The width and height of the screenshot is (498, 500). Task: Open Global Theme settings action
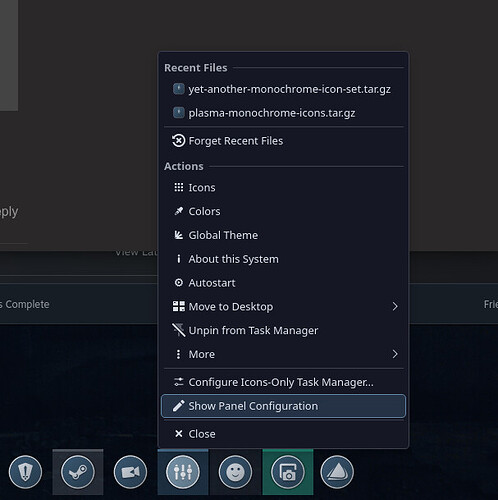click(283, 235)
